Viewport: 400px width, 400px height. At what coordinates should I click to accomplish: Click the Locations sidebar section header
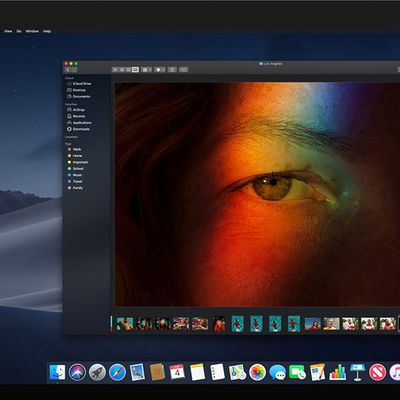(x=71, y=137)
